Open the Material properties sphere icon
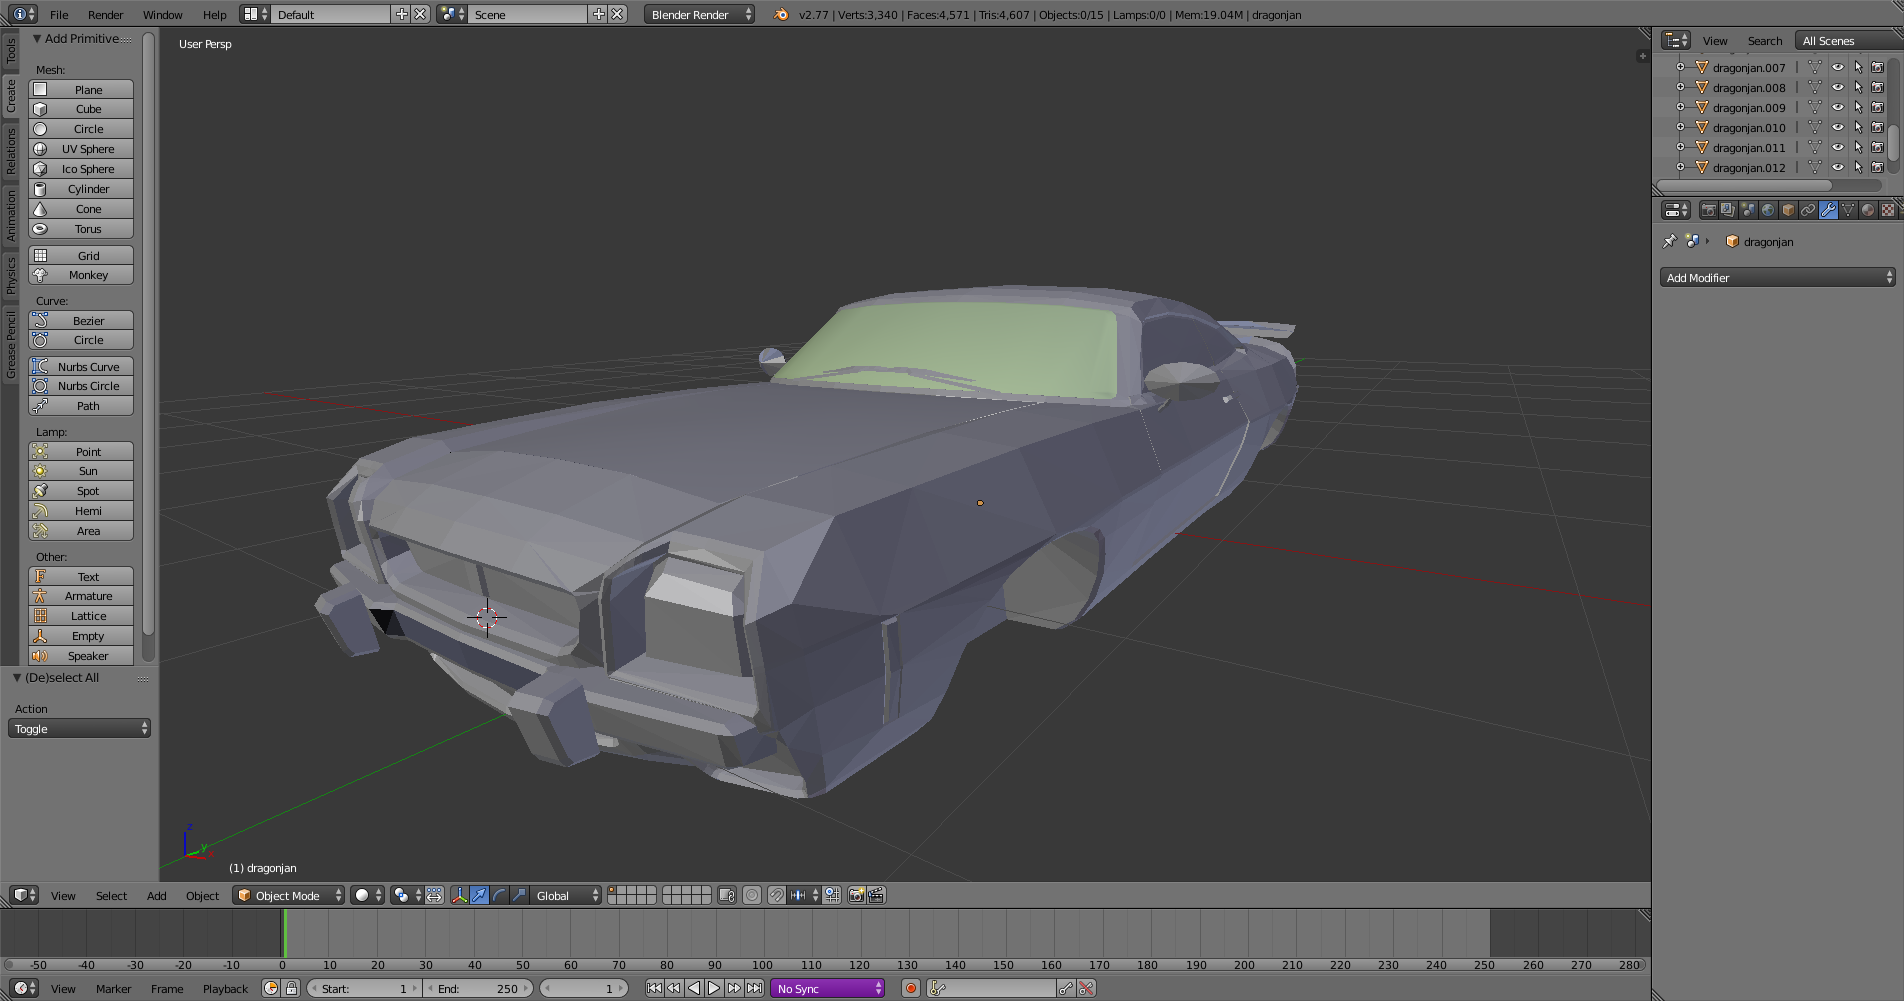1904x1001 pixels. [1868, 210]
